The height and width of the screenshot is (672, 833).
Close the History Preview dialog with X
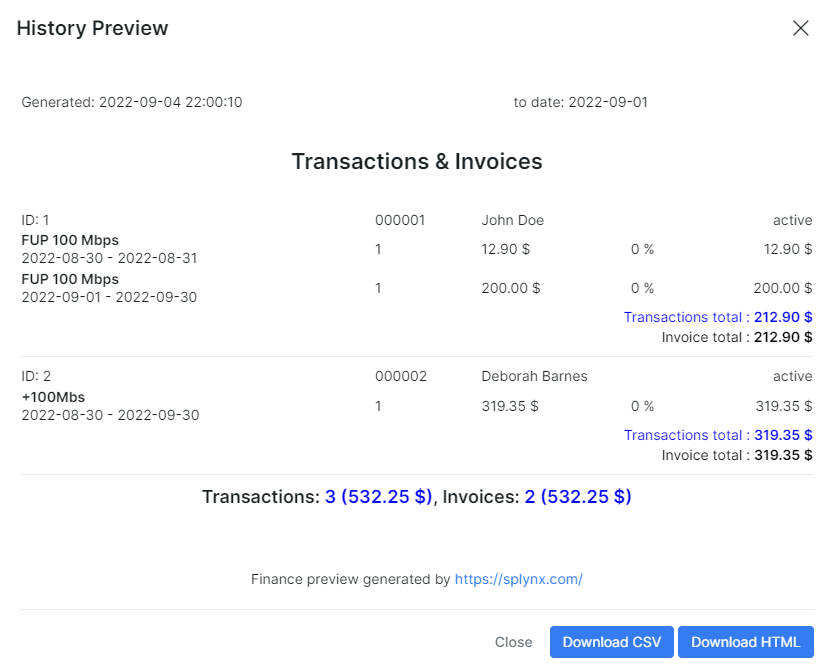pos(800,28)
